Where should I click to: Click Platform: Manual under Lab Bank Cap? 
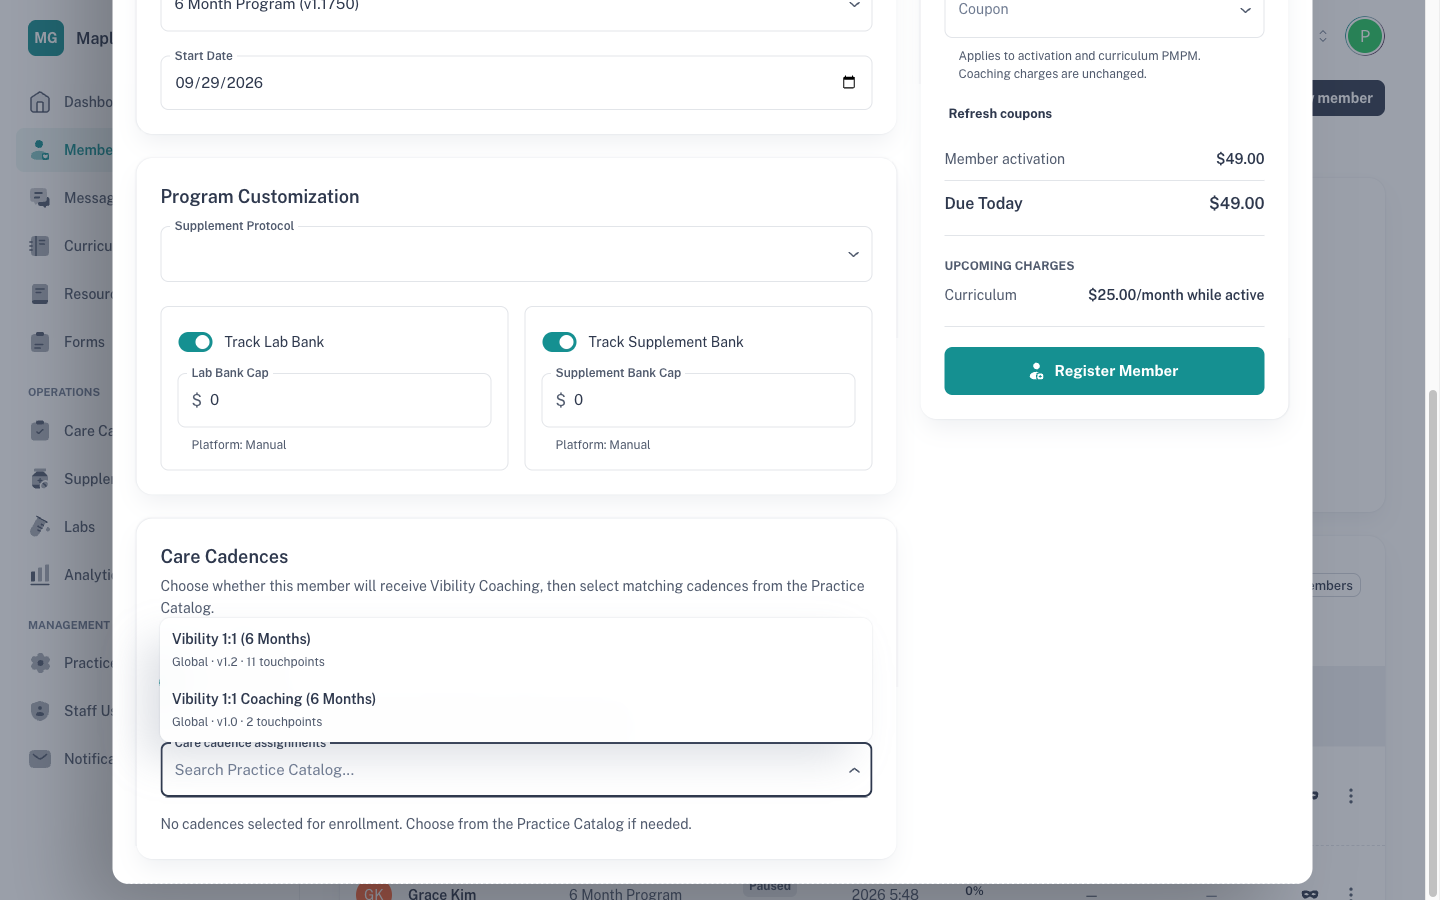point(239,445)
